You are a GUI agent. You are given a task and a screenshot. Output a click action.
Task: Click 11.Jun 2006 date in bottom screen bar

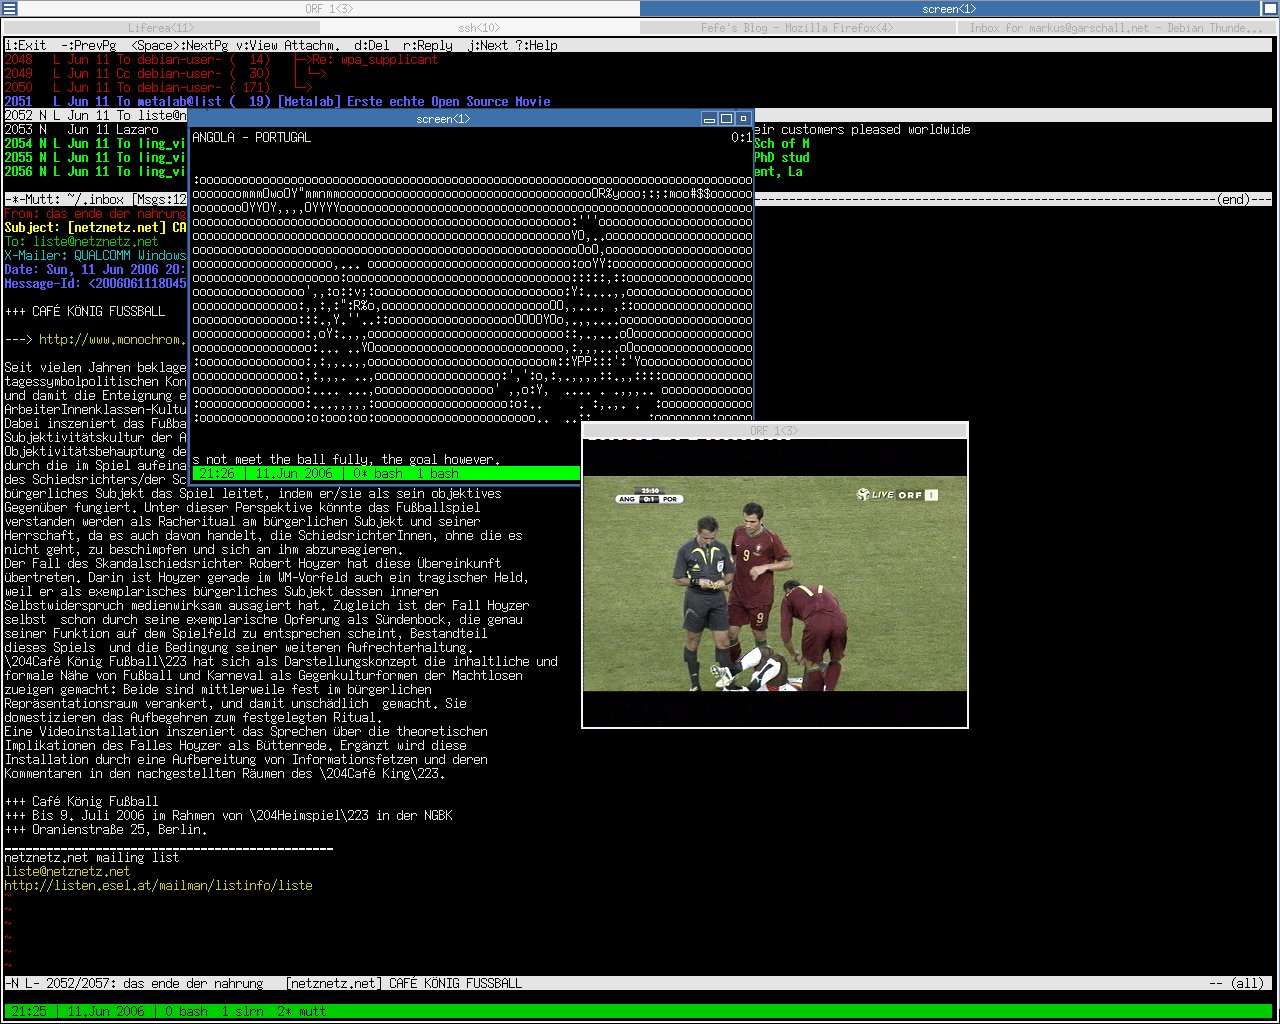(x=106, y=1011)
